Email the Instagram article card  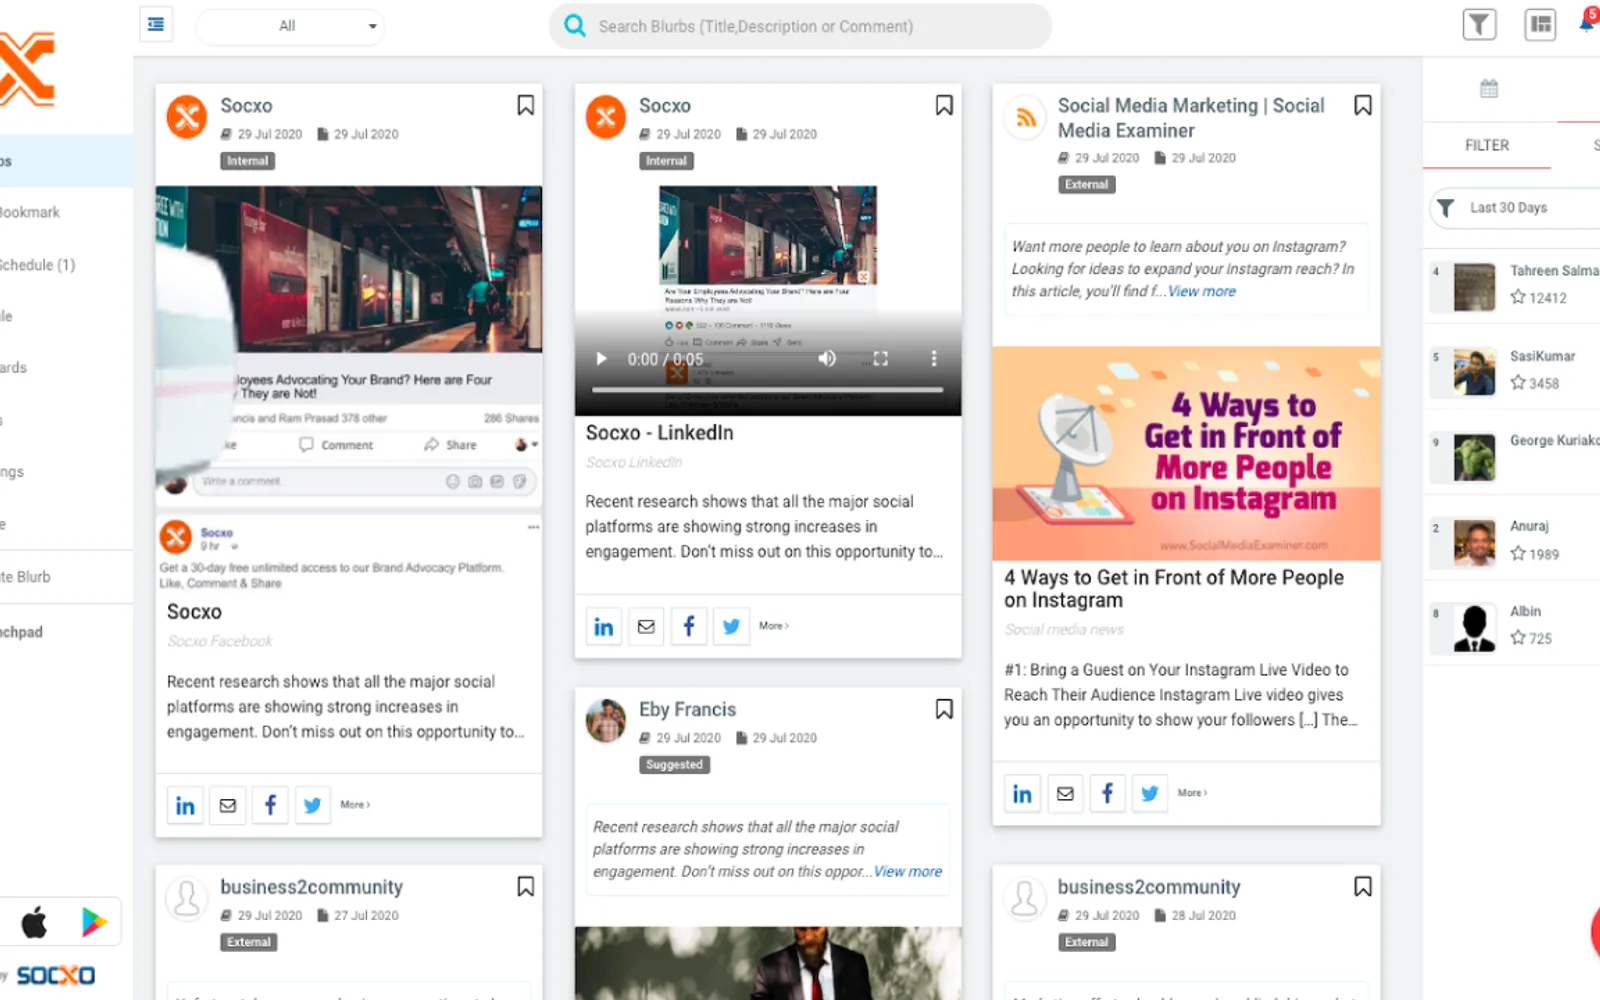coord(1065,793)
